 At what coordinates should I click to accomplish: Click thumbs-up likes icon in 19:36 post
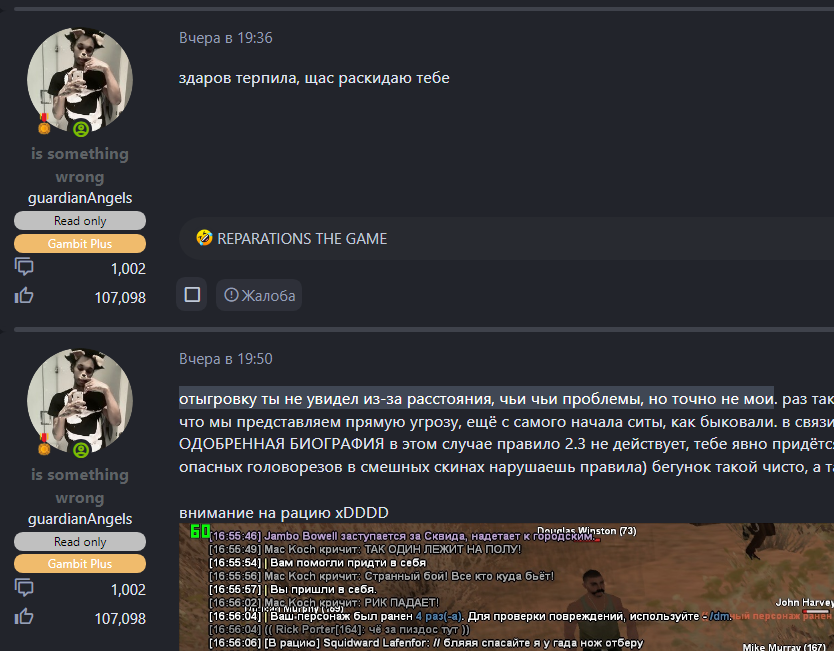24,296
